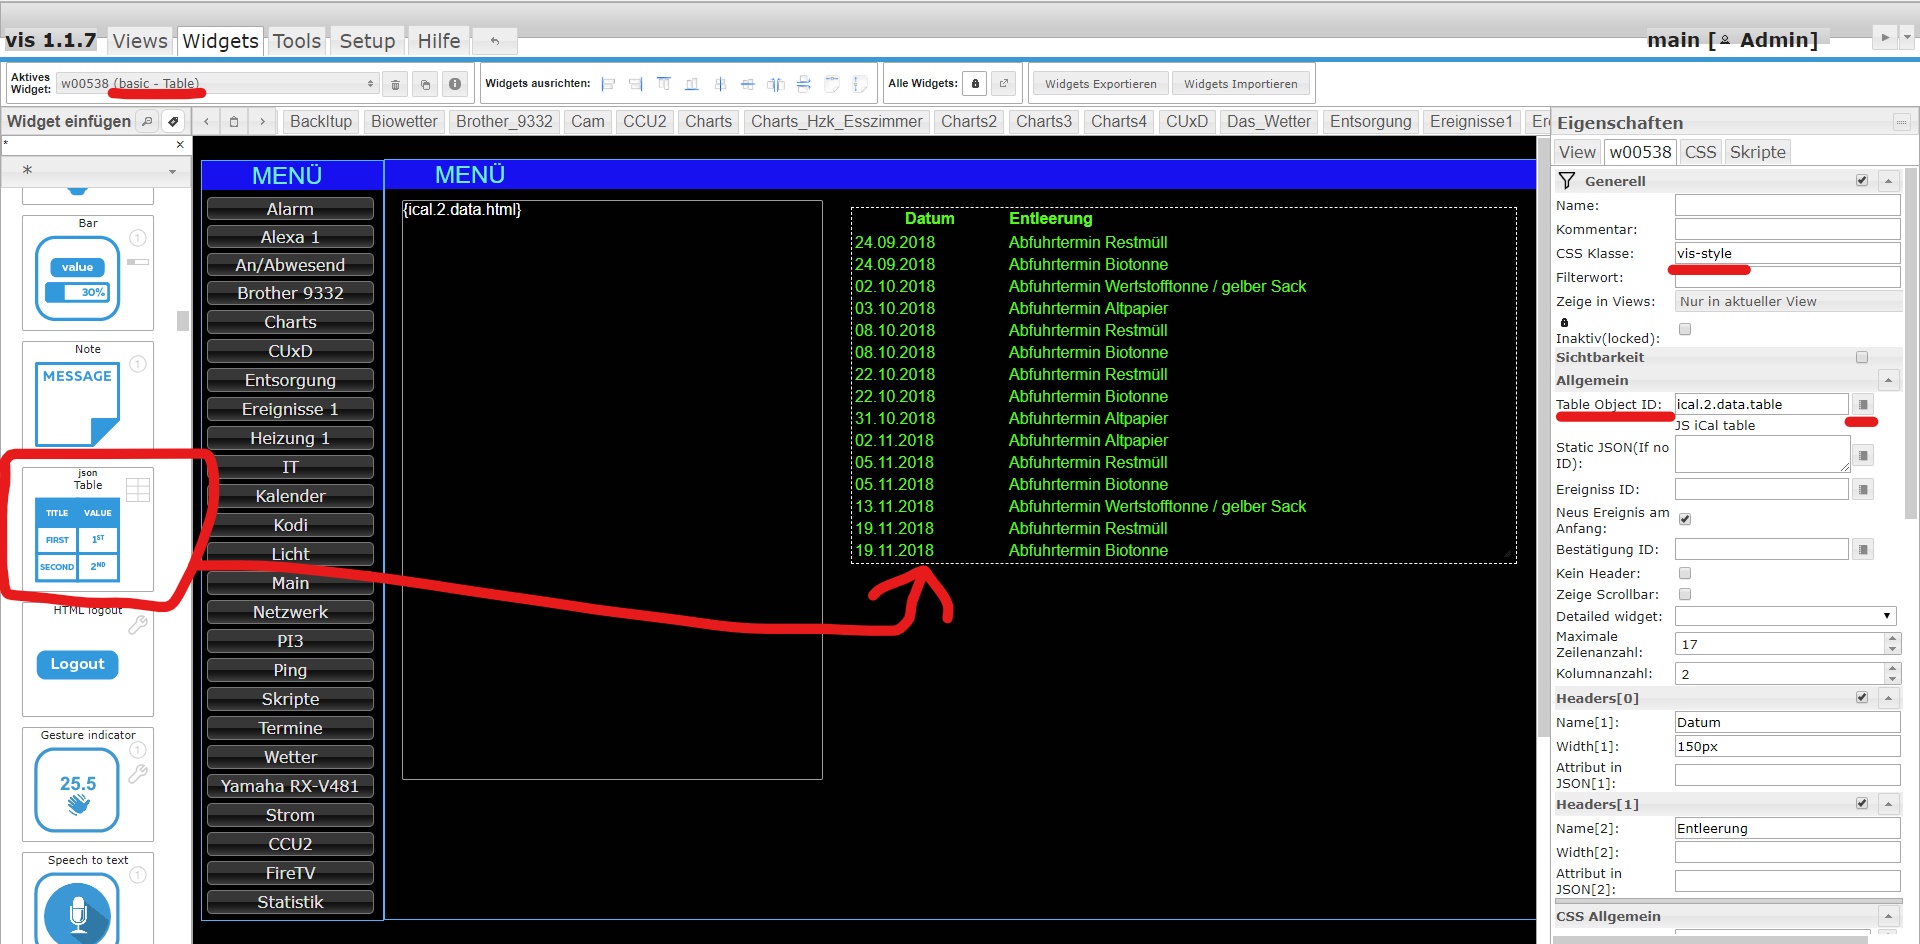
Task: Open object ID picker for Table Object ID
Action: tap(1863, 404)
